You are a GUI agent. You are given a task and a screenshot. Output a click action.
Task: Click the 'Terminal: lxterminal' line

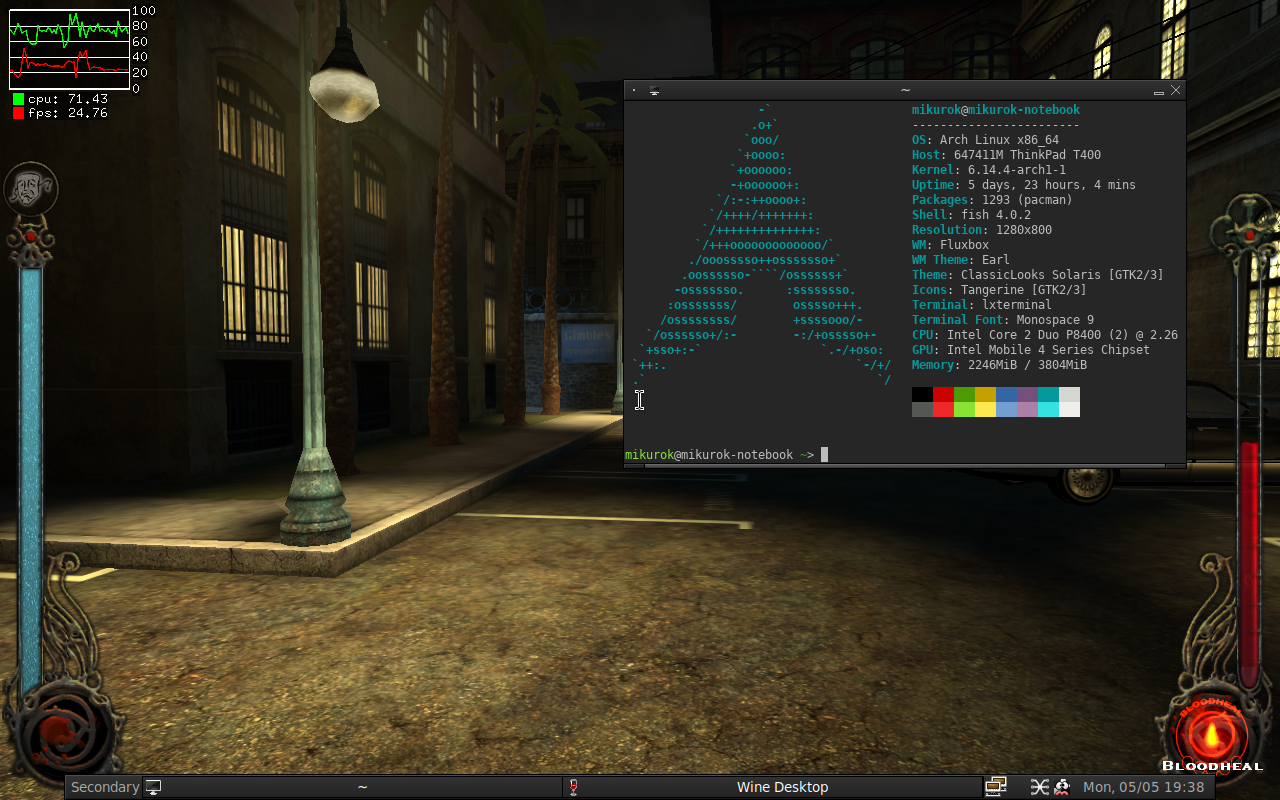[982, 305]
